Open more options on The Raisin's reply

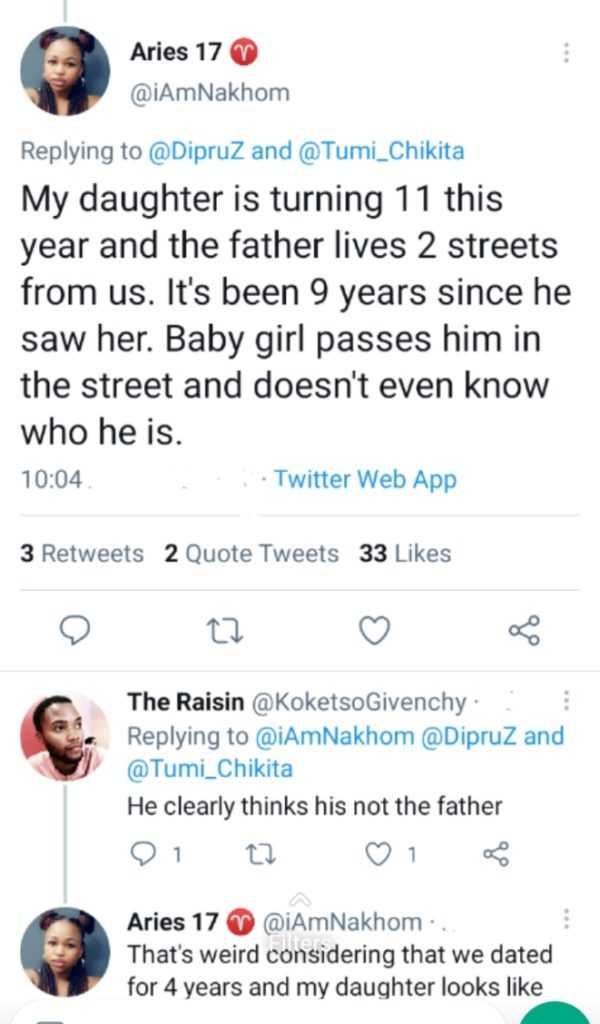tap(567, 702)
